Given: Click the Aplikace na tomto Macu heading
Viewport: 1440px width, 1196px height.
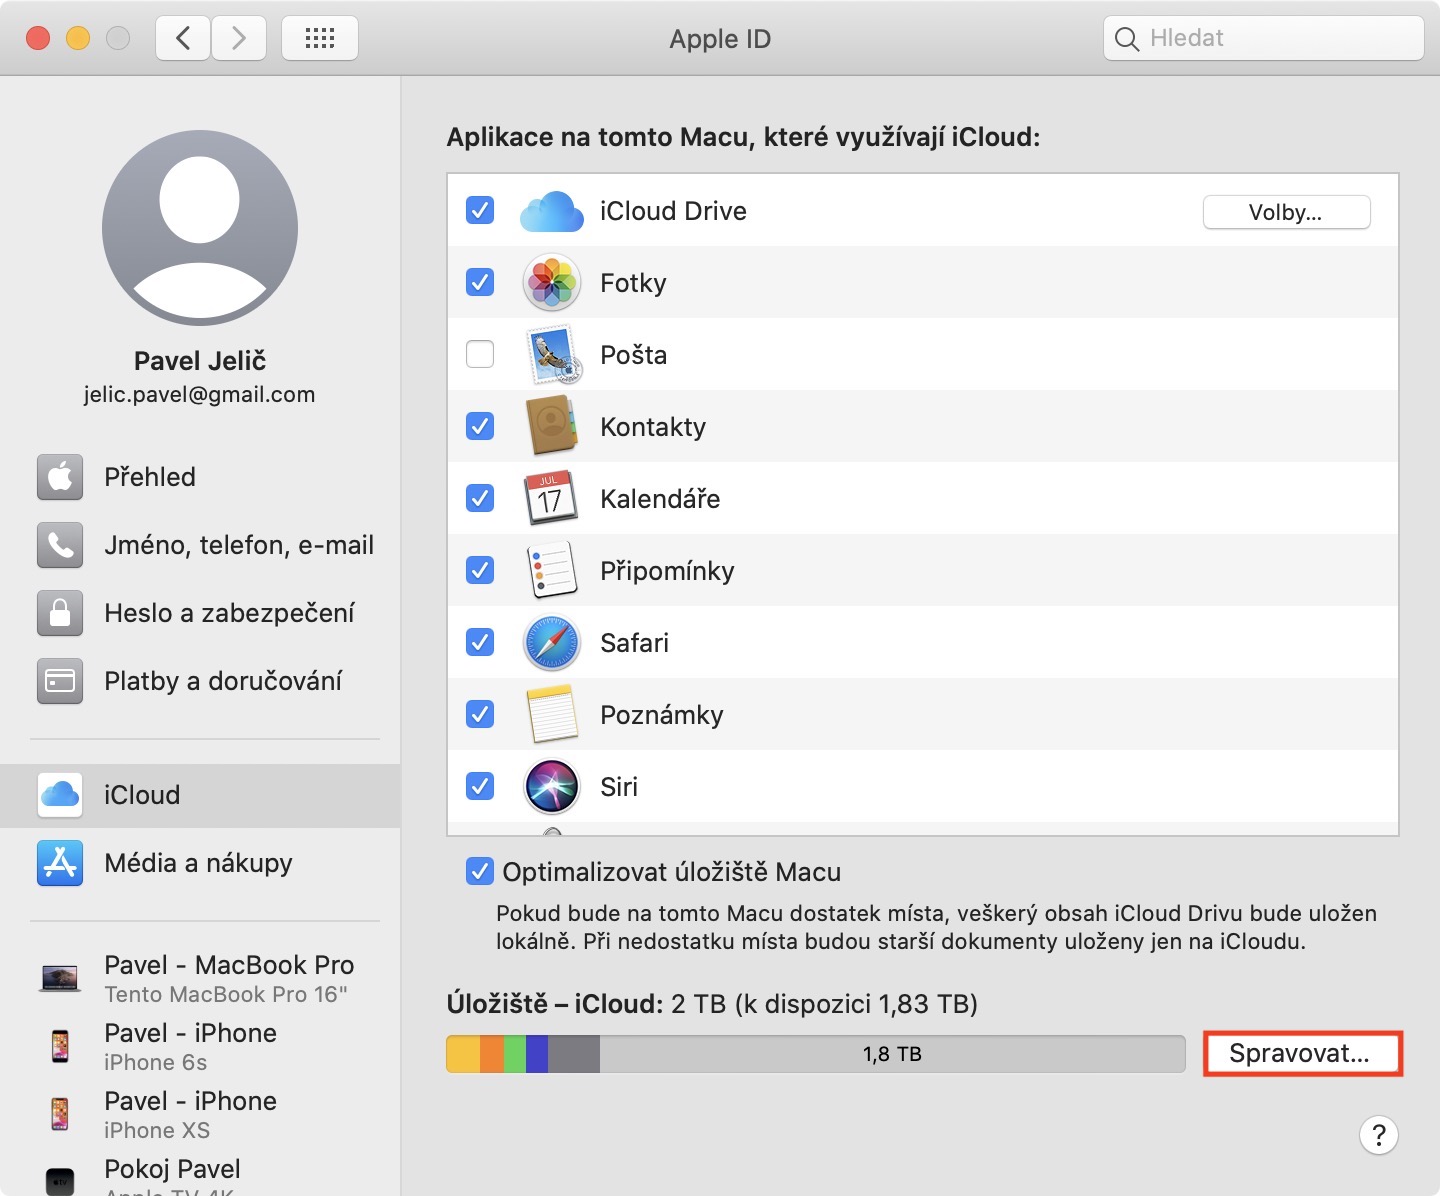Looking at the screenshot, I should tap(743, 137).
